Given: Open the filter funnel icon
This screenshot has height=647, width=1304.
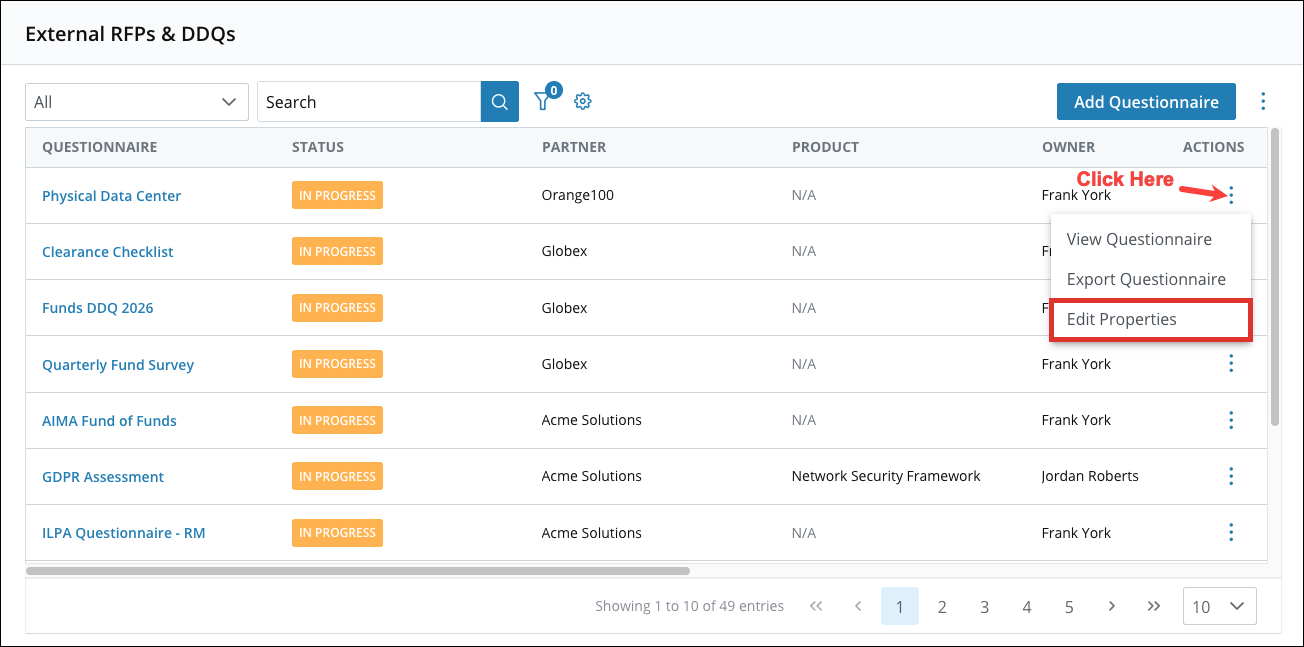Looking at the screenshot, I should 544,100.
